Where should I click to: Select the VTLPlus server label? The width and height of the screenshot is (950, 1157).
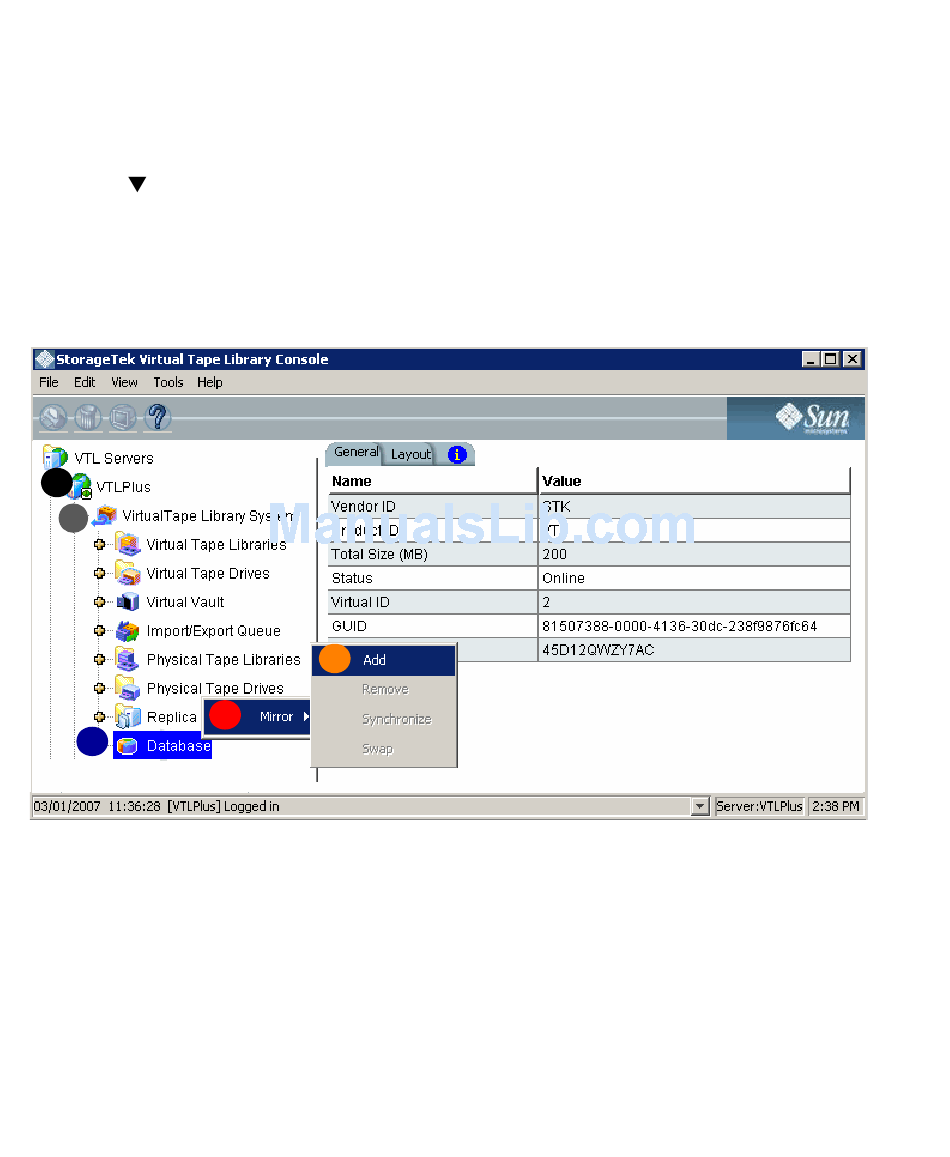(x=123, y=487)
